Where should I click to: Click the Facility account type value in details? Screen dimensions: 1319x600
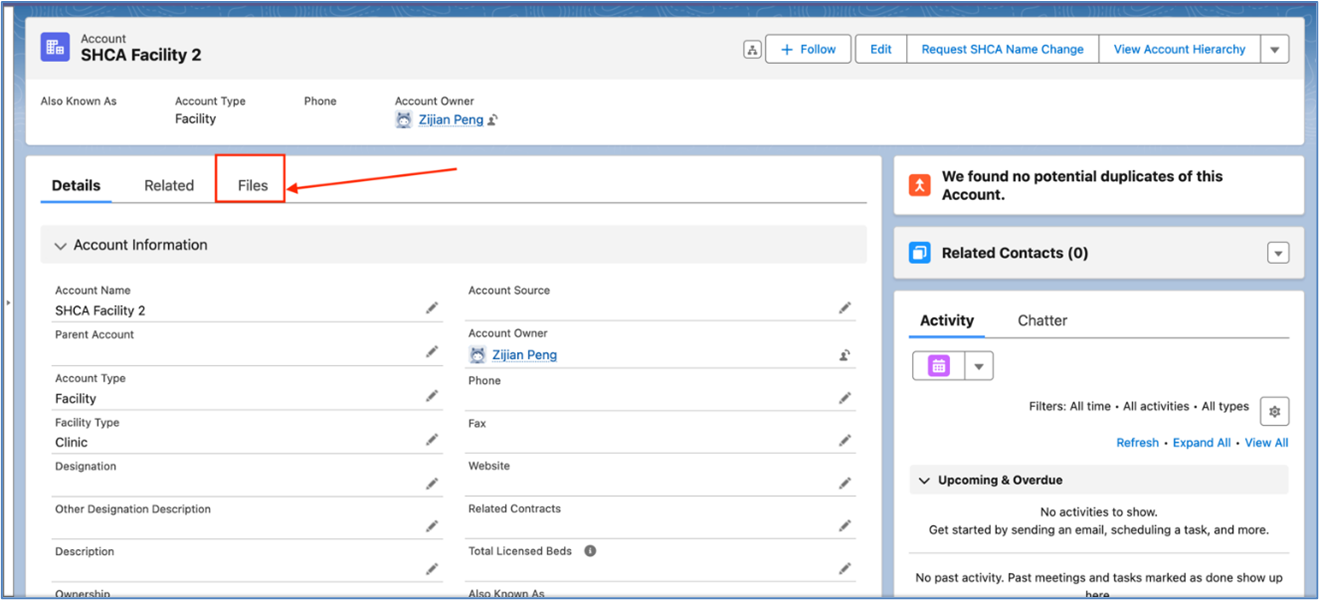click(75, 398)
